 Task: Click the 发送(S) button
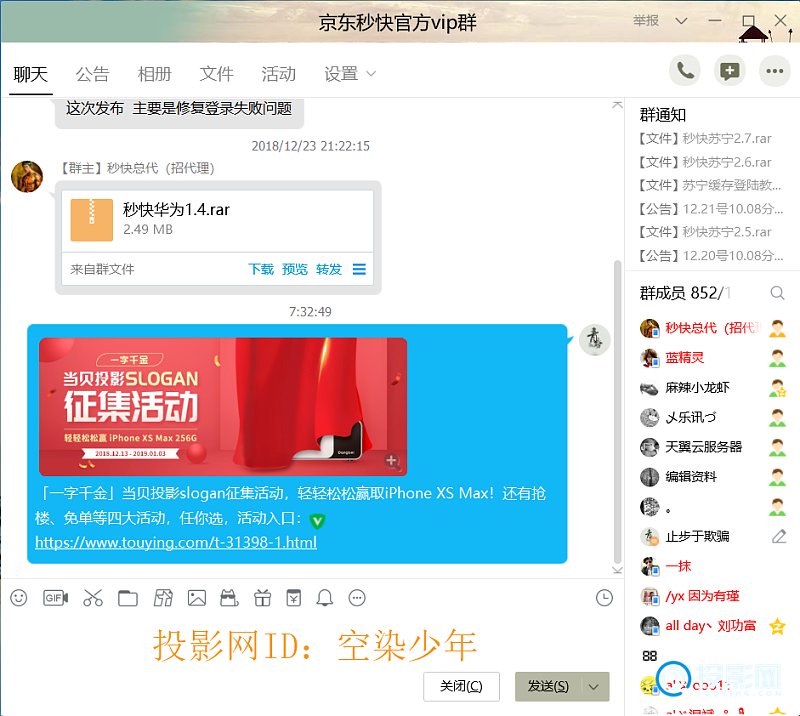[548, 686]
